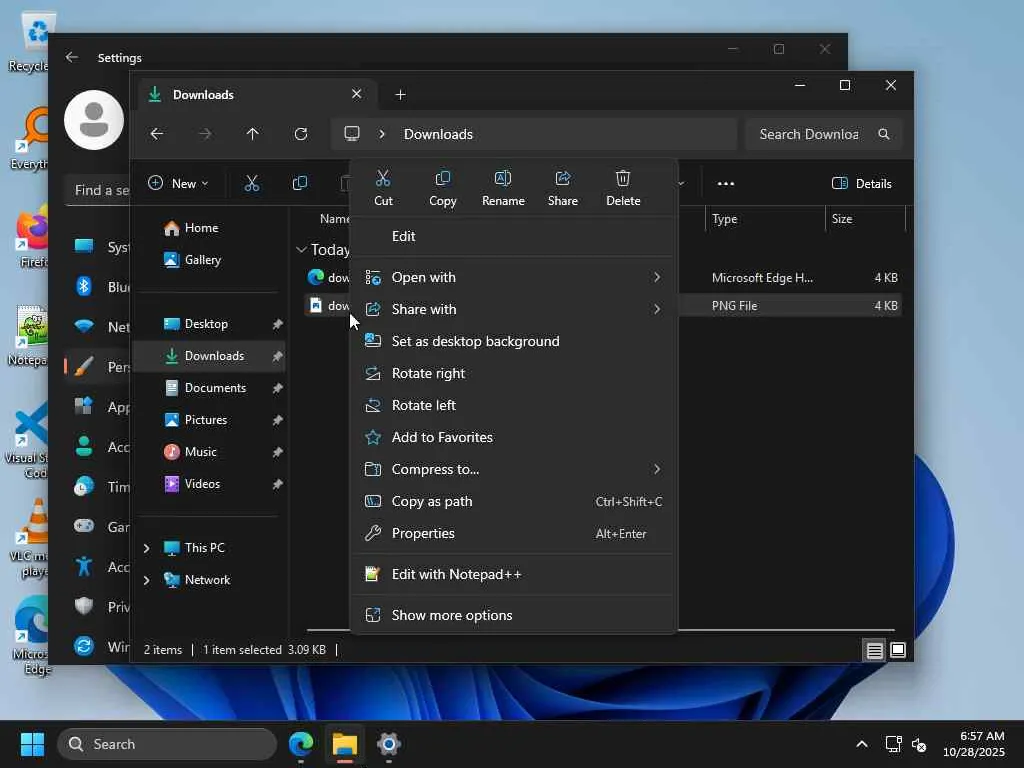Select Rotate right
Viewport: 1024px width, 768px height.
pos(514,374)
